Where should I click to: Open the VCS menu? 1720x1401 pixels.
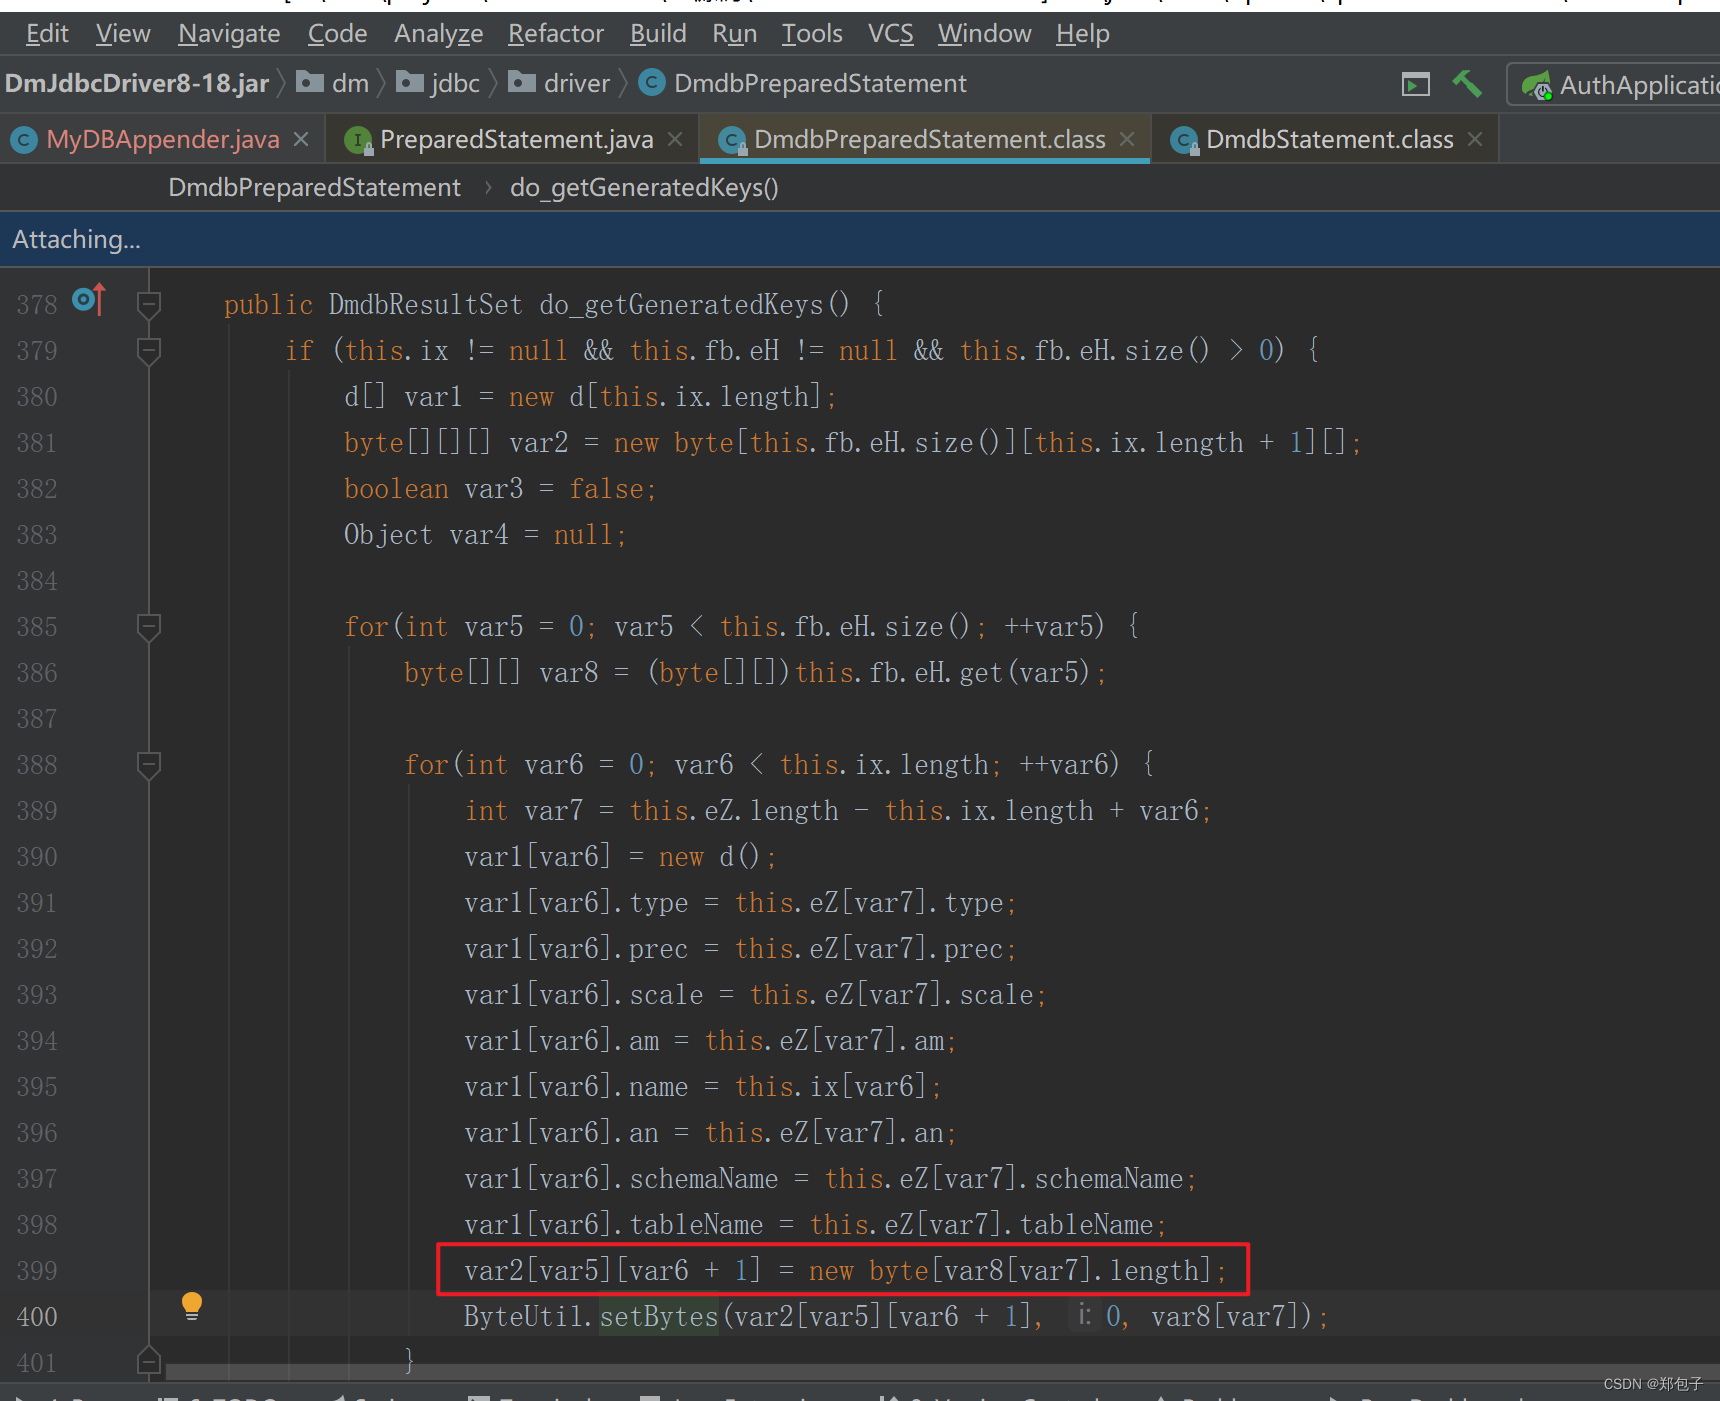[x=890, y=34]
